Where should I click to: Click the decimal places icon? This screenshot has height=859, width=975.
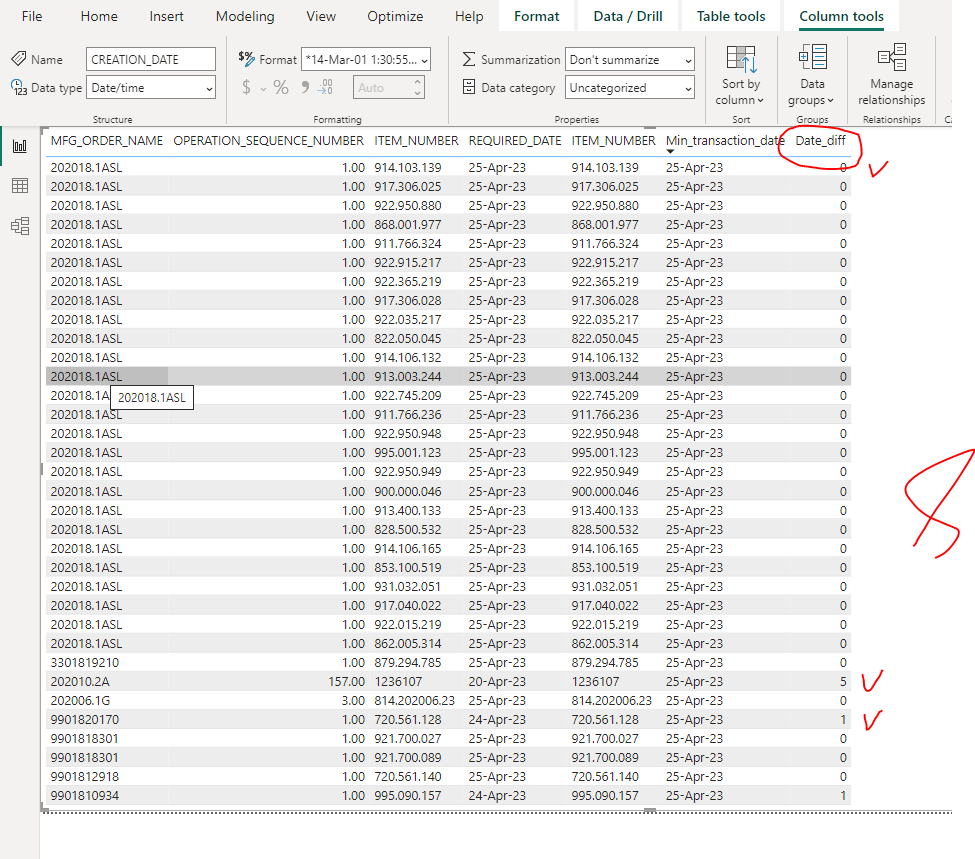[x=325, y=88]
